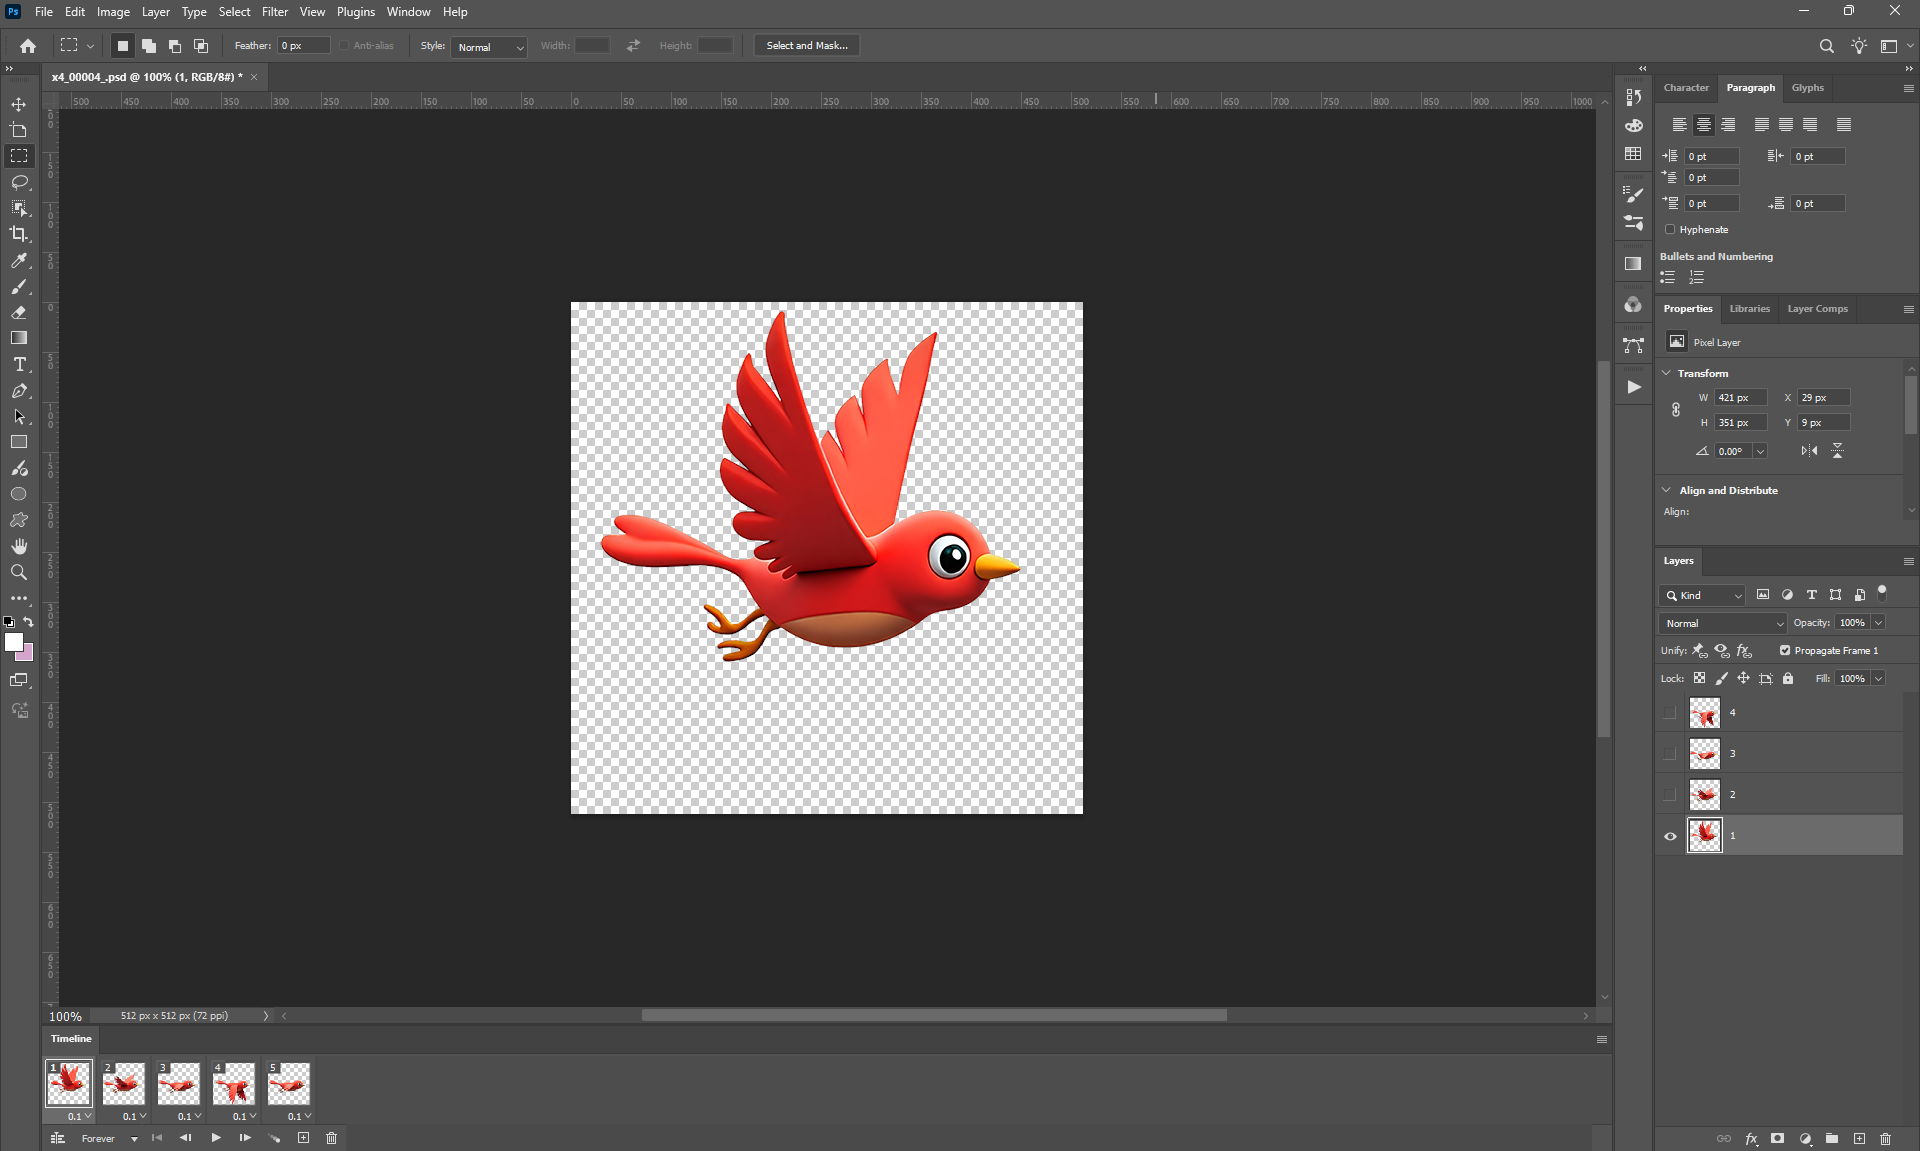The height and width of the screenshot is (1151, 1920).
Task: Open the layer blend mode dropdown
Action: point(1723,623)
